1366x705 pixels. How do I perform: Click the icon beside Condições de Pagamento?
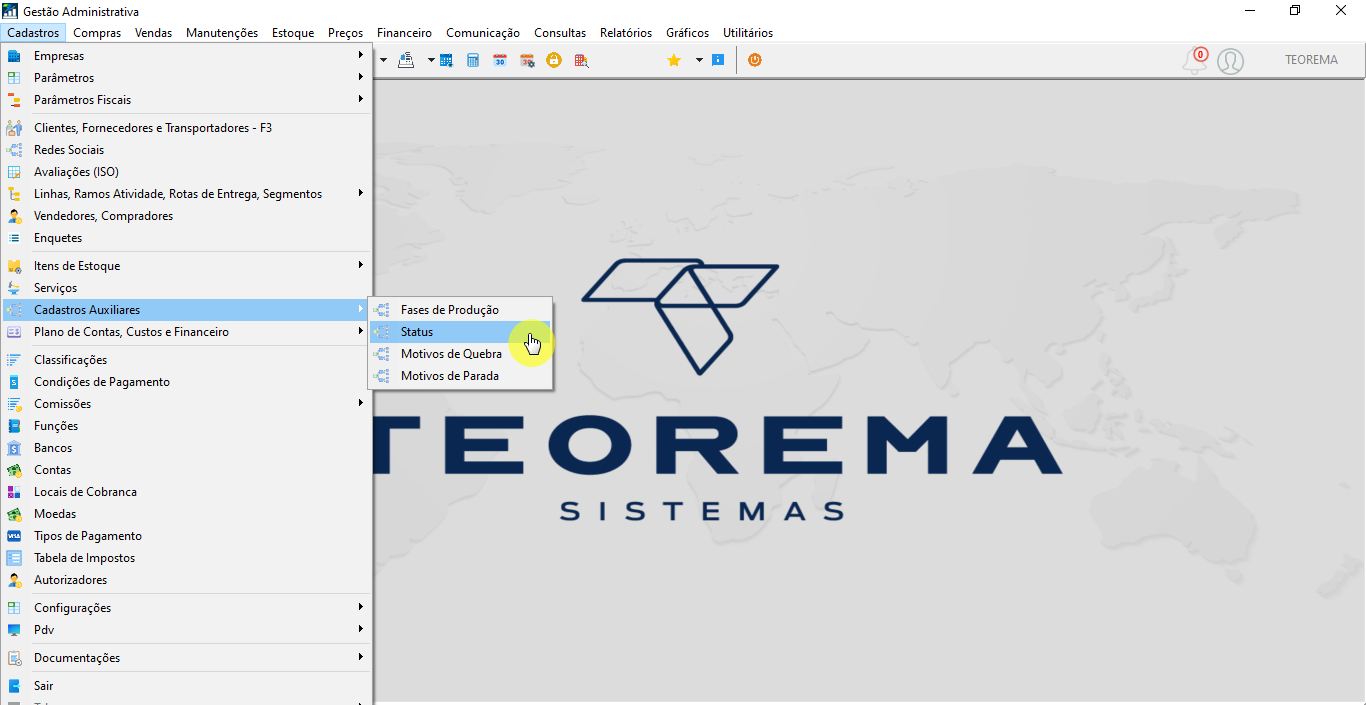(x=14, y=382)
